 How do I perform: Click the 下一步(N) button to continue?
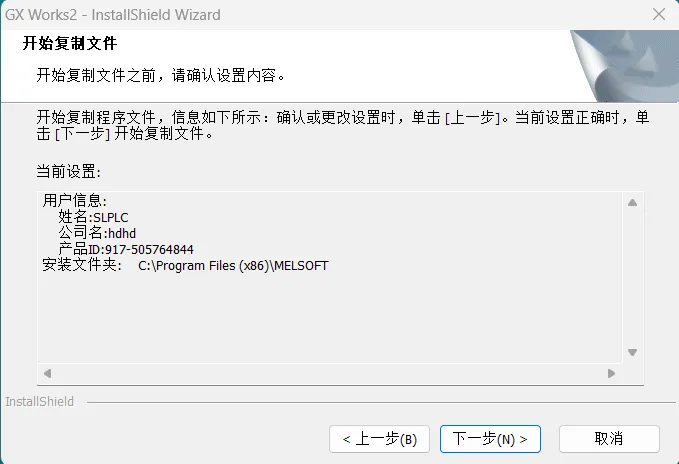point(490,439)
